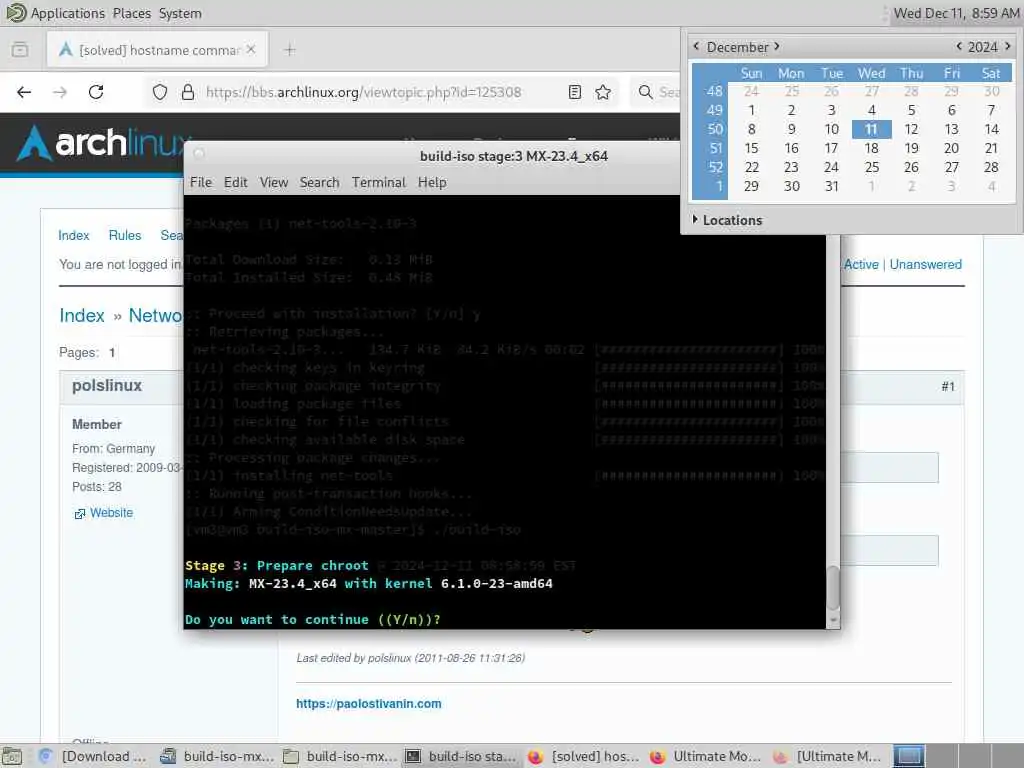1024x768 pixels.
Task: Go to previous year before 2024
Action: click(959, 46)
